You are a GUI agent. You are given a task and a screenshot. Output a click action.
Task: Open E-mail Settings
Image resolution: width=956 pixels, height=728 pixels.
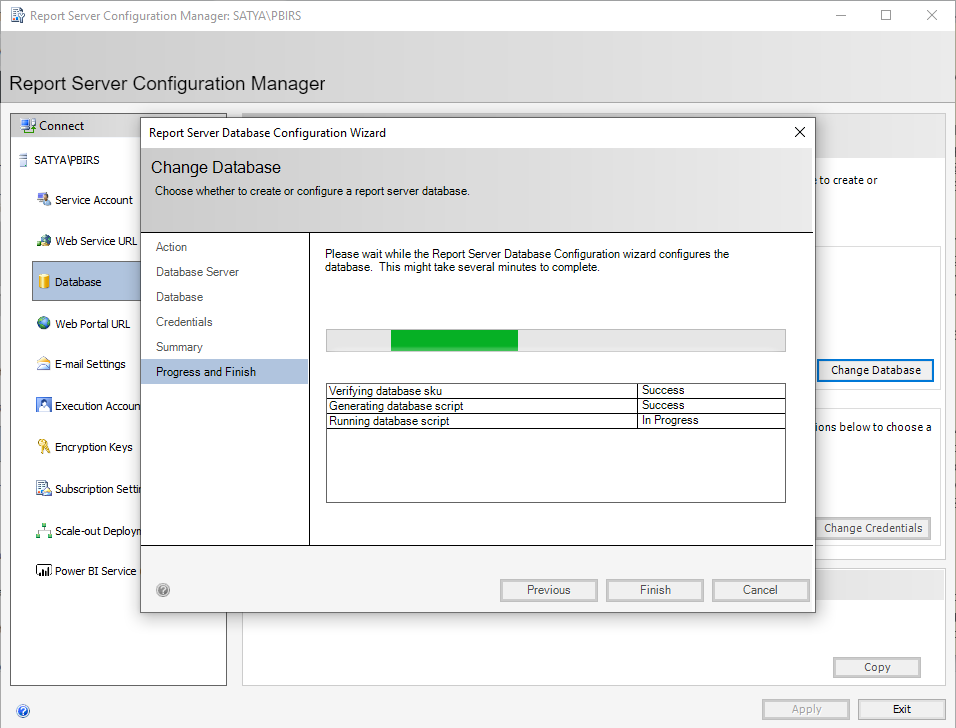pyautogui.click(x=44, y=364)
